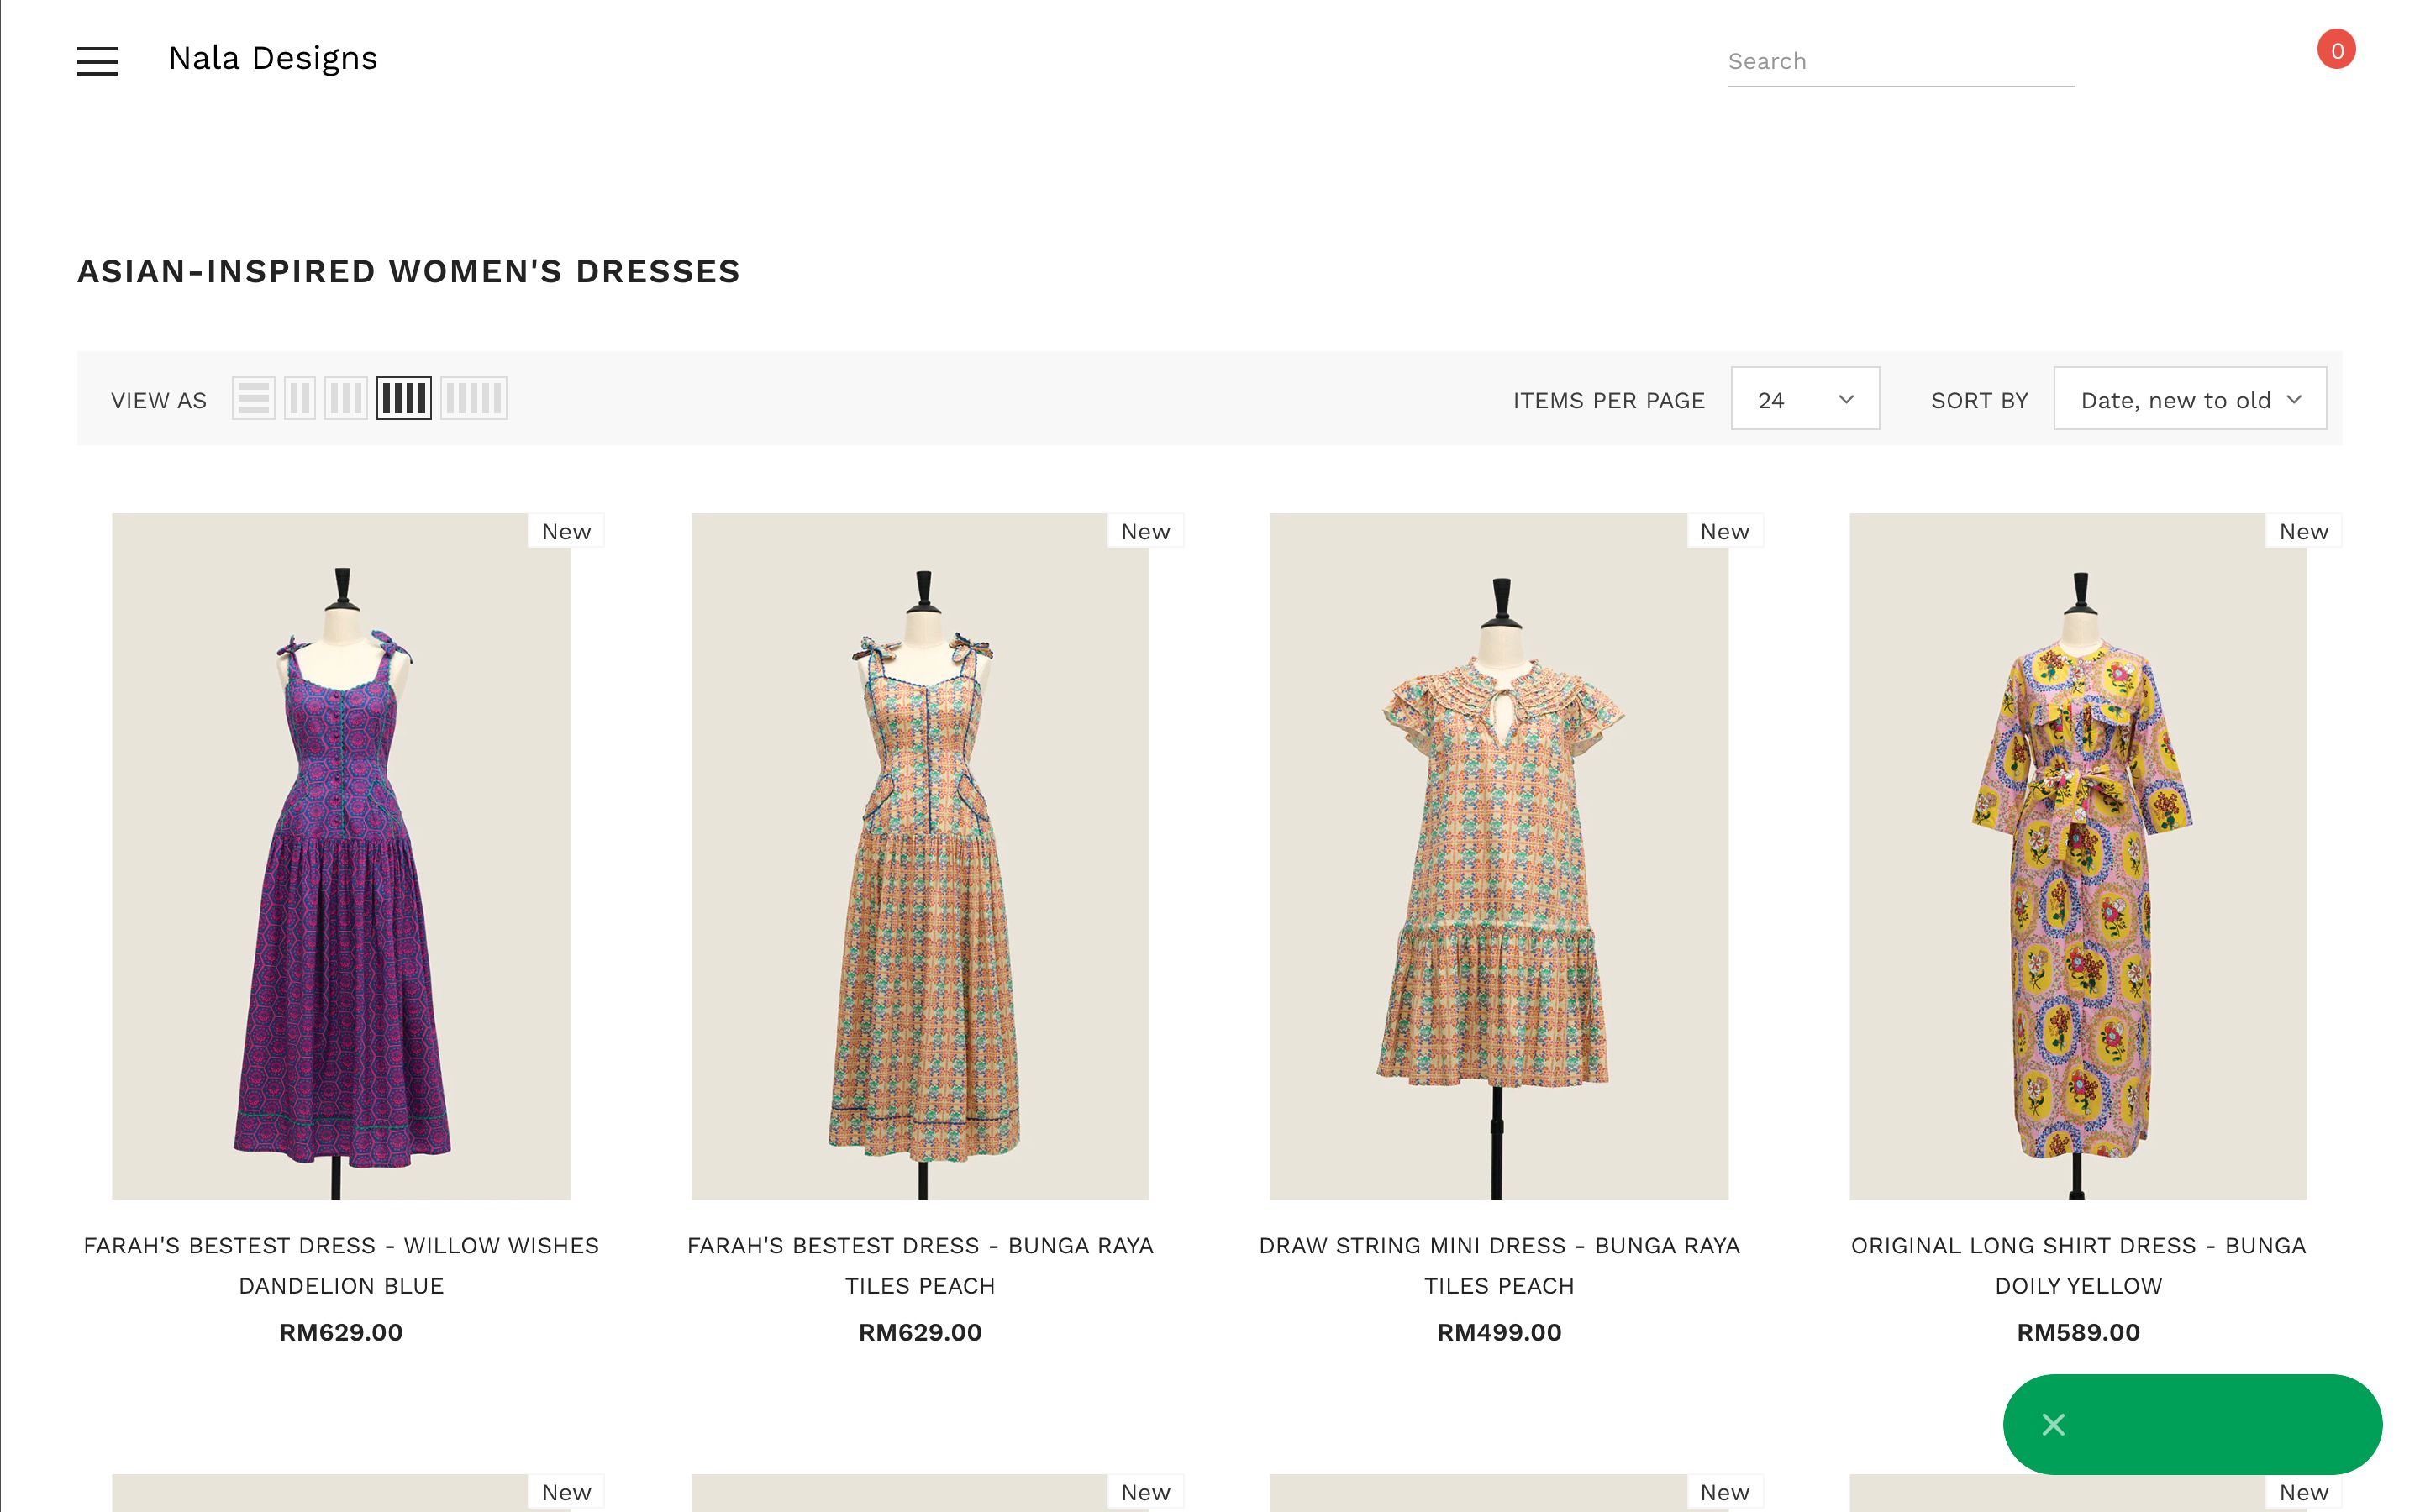This screenshot has height=1512, width=2420.
Task: Switch to three-column grid view
Action: (347, 398)
